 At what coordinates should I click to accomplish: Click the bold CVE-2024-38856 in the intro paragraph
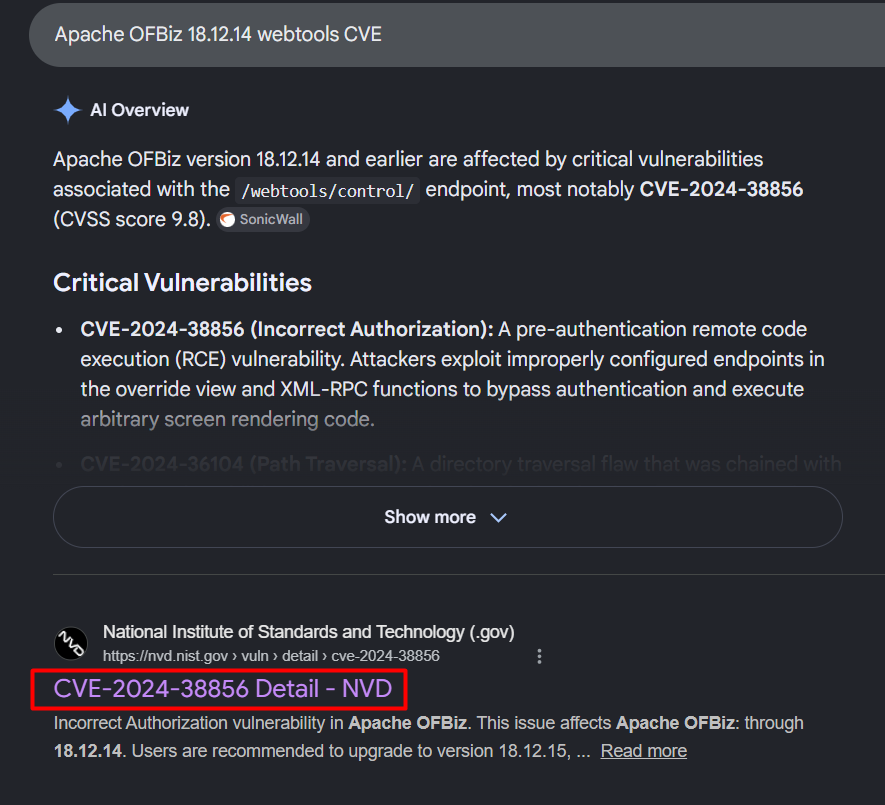pyautogui.click(x=721, y=189)
